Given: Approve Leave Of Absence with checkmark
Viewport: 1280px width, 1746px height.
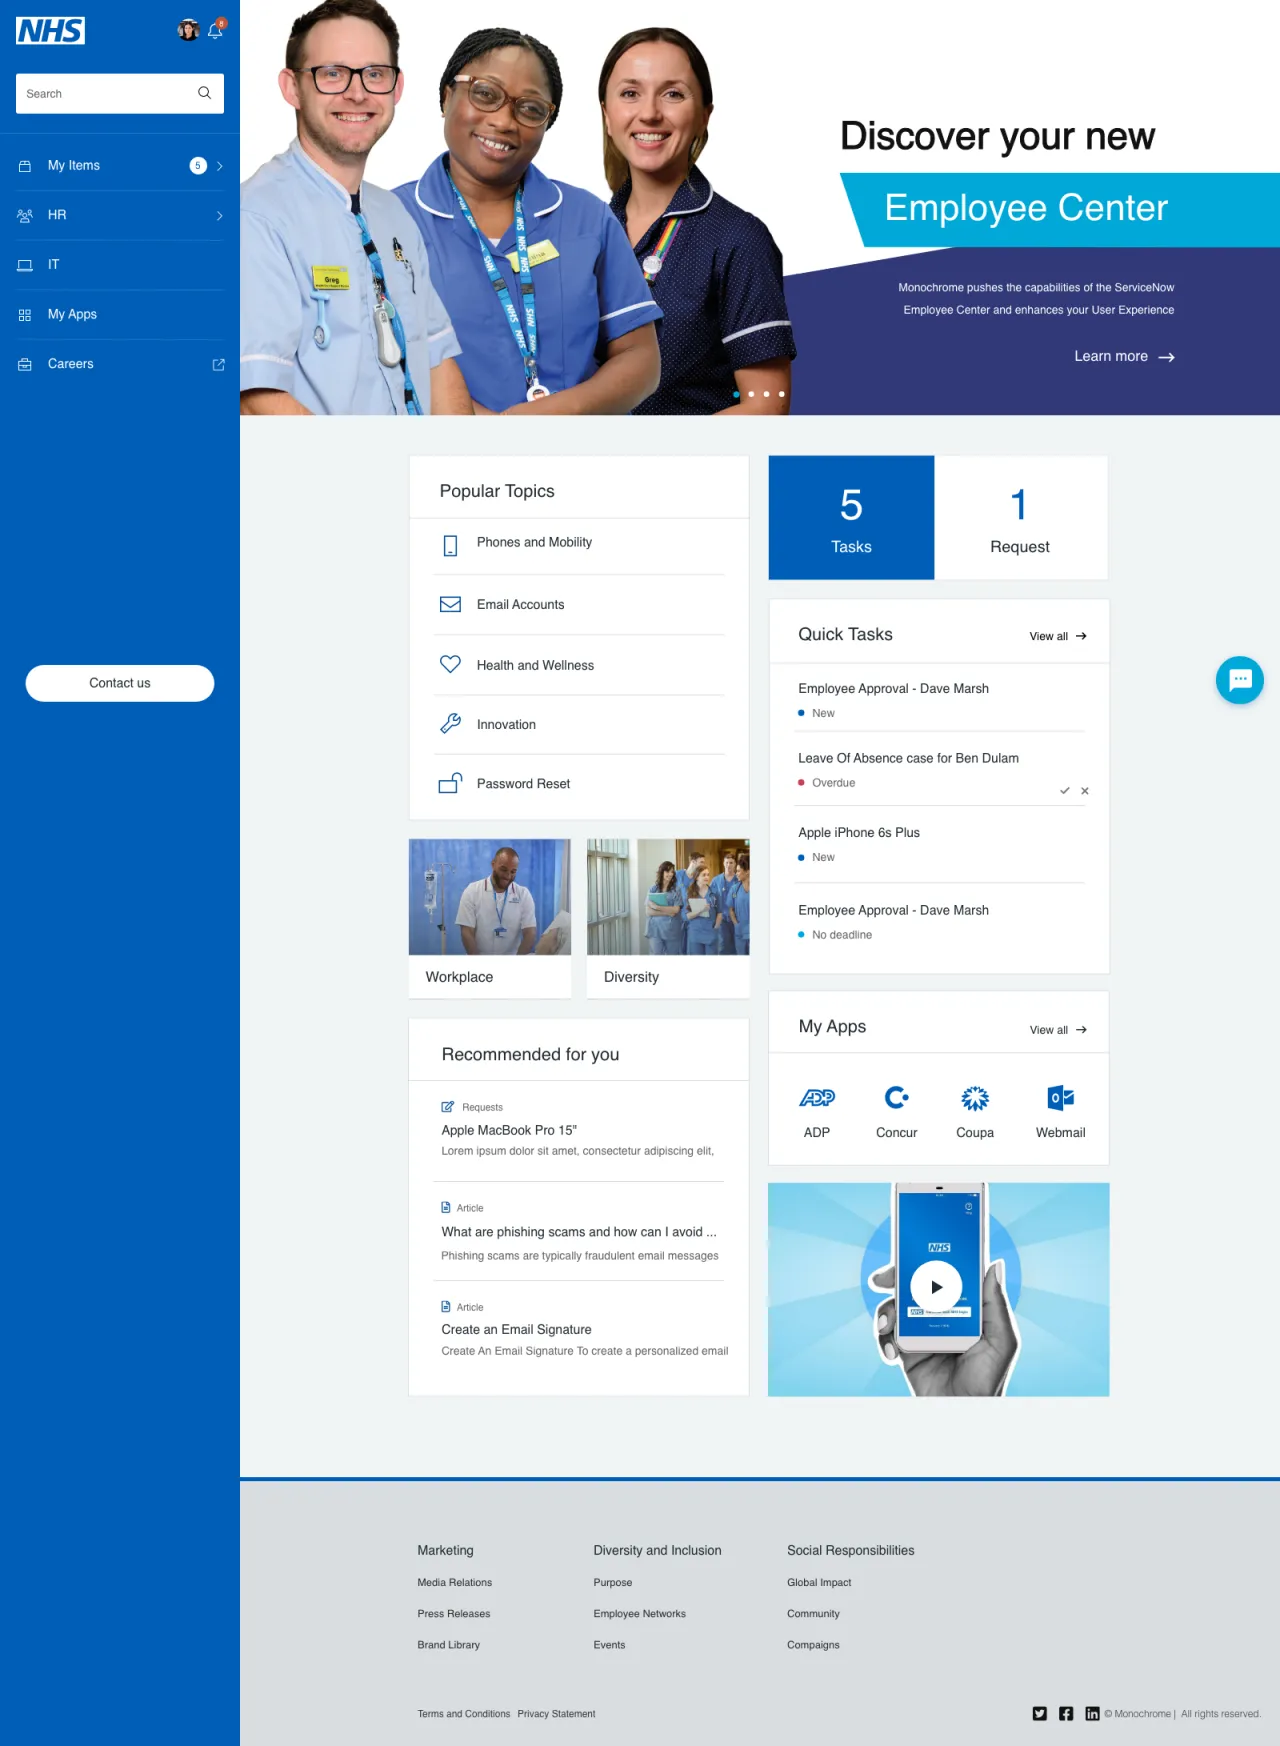Looking at the screenshot, I should pyautogui.click(x=1065, y=791).
